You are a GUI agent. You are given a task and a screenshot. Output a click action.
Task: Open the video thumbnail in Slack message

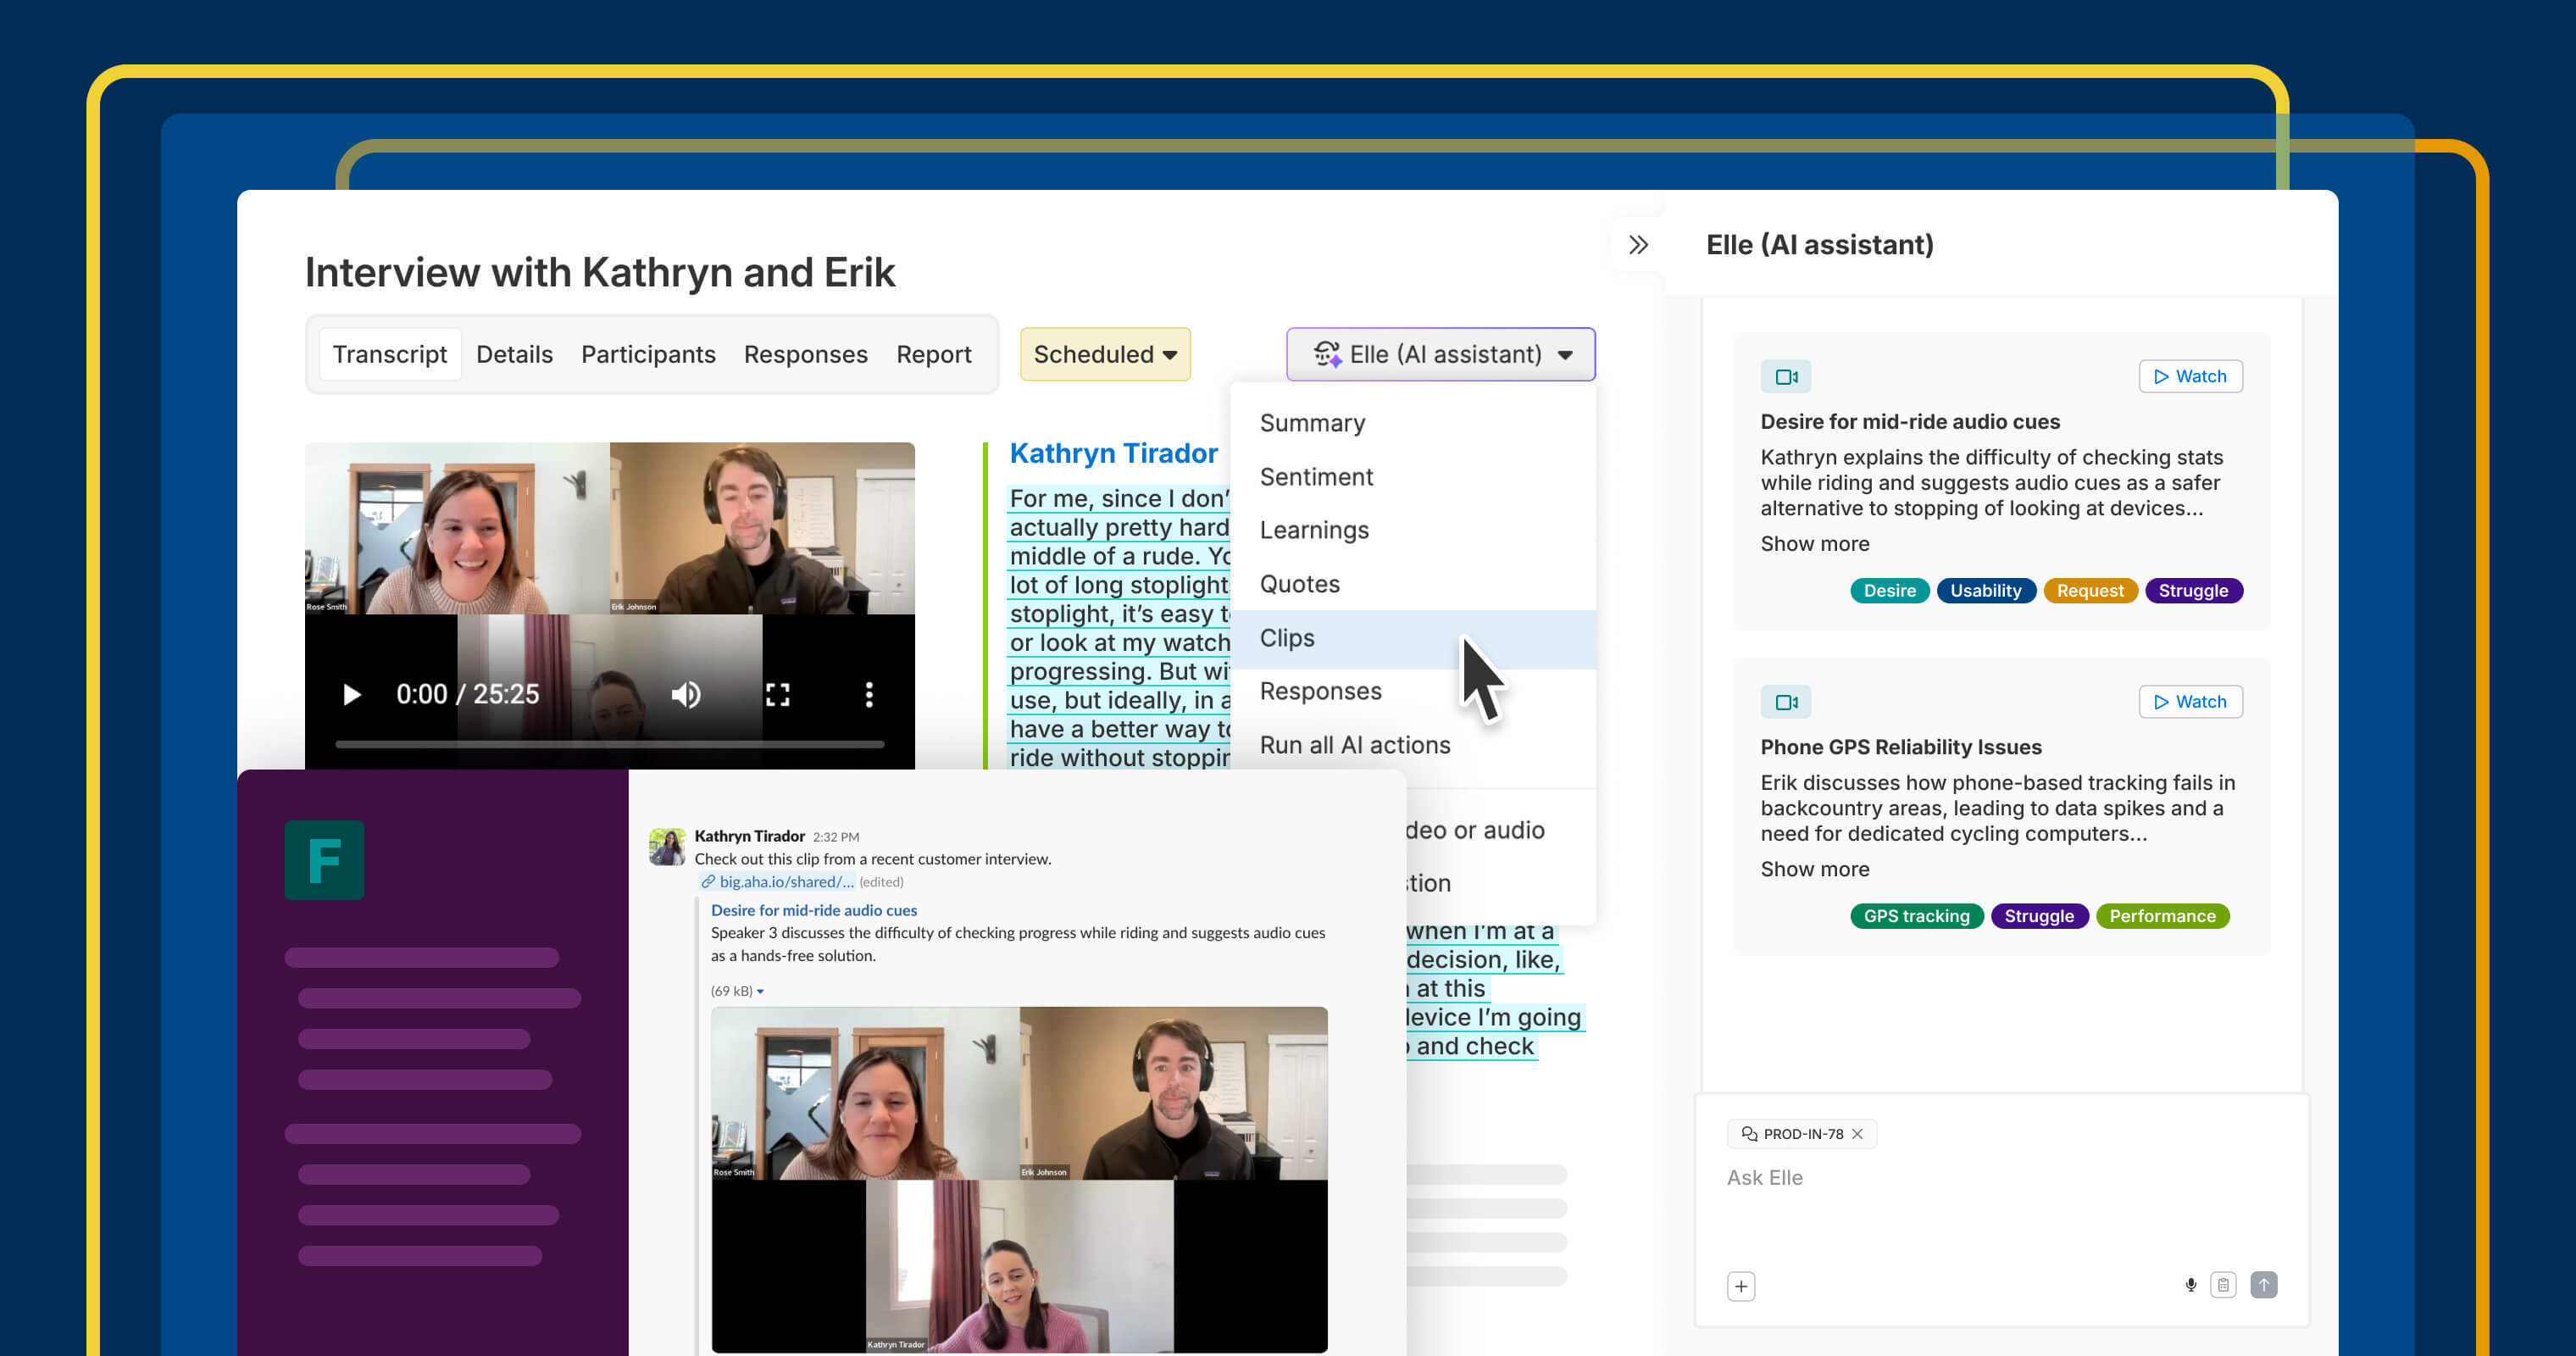[x=1019, y=1180]
